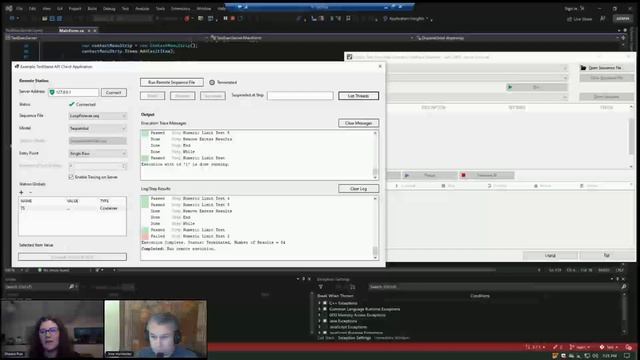The width and height of the screenshot is (640, 360).
Task: Click the List Threads button
Action: pos(358,96)
